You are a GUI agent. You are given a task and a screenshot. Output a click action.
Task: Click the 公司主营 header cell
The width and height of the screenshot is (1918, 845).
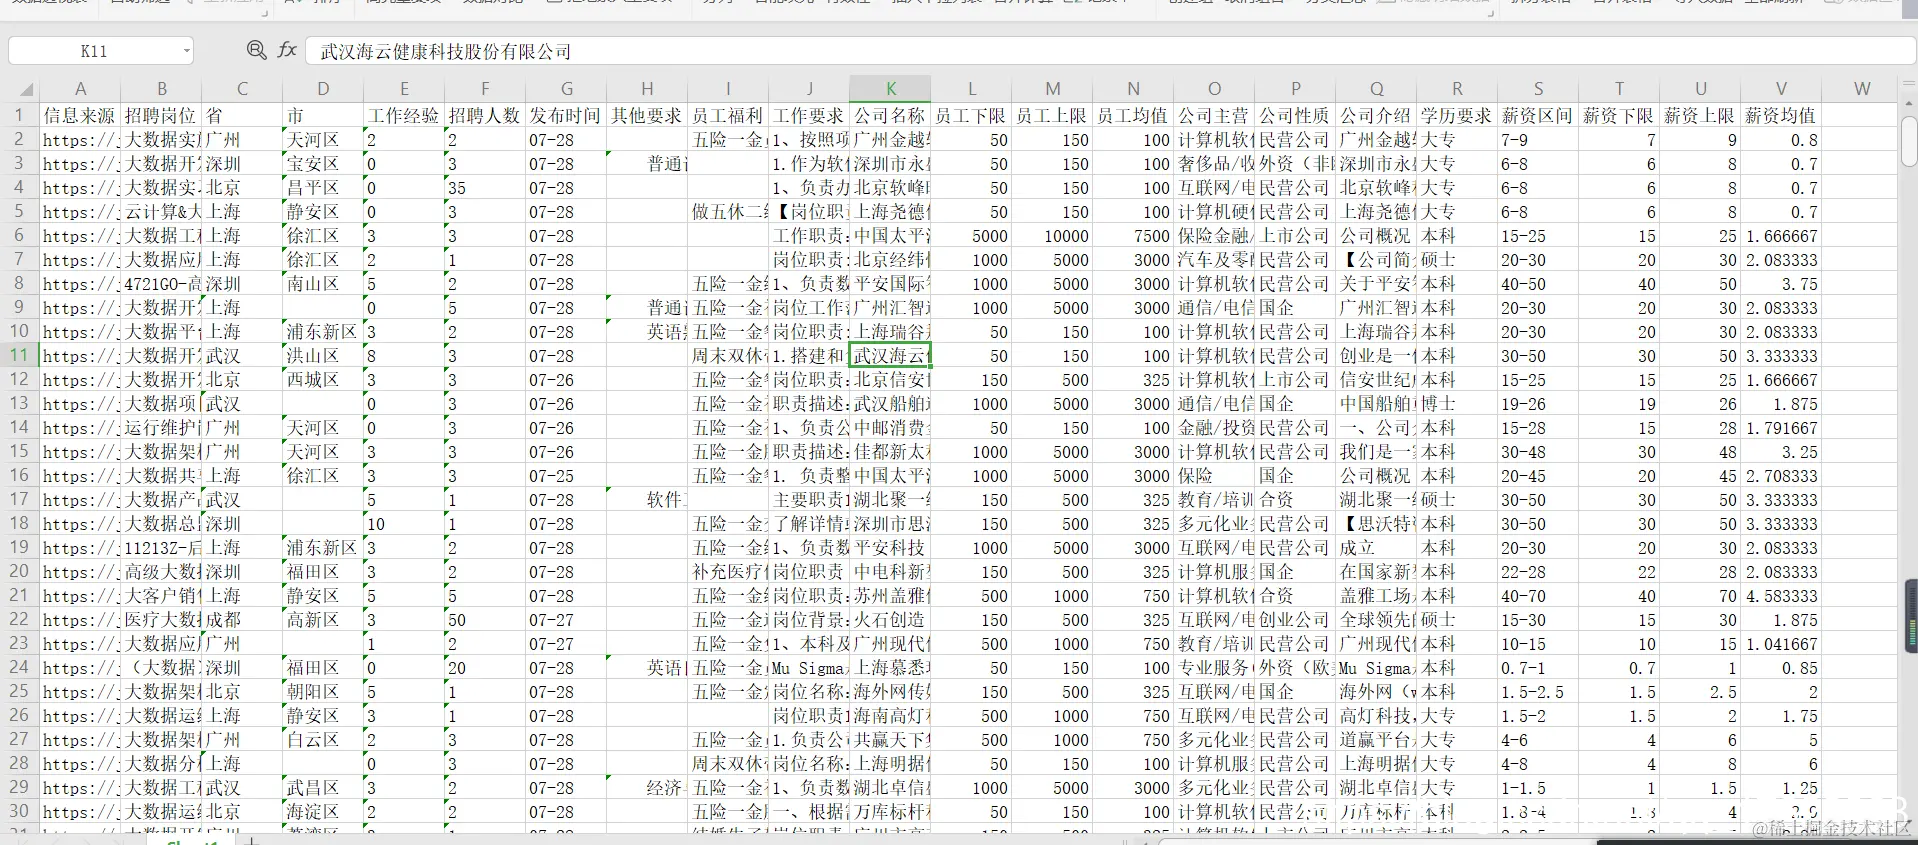tap(1214, 116)
